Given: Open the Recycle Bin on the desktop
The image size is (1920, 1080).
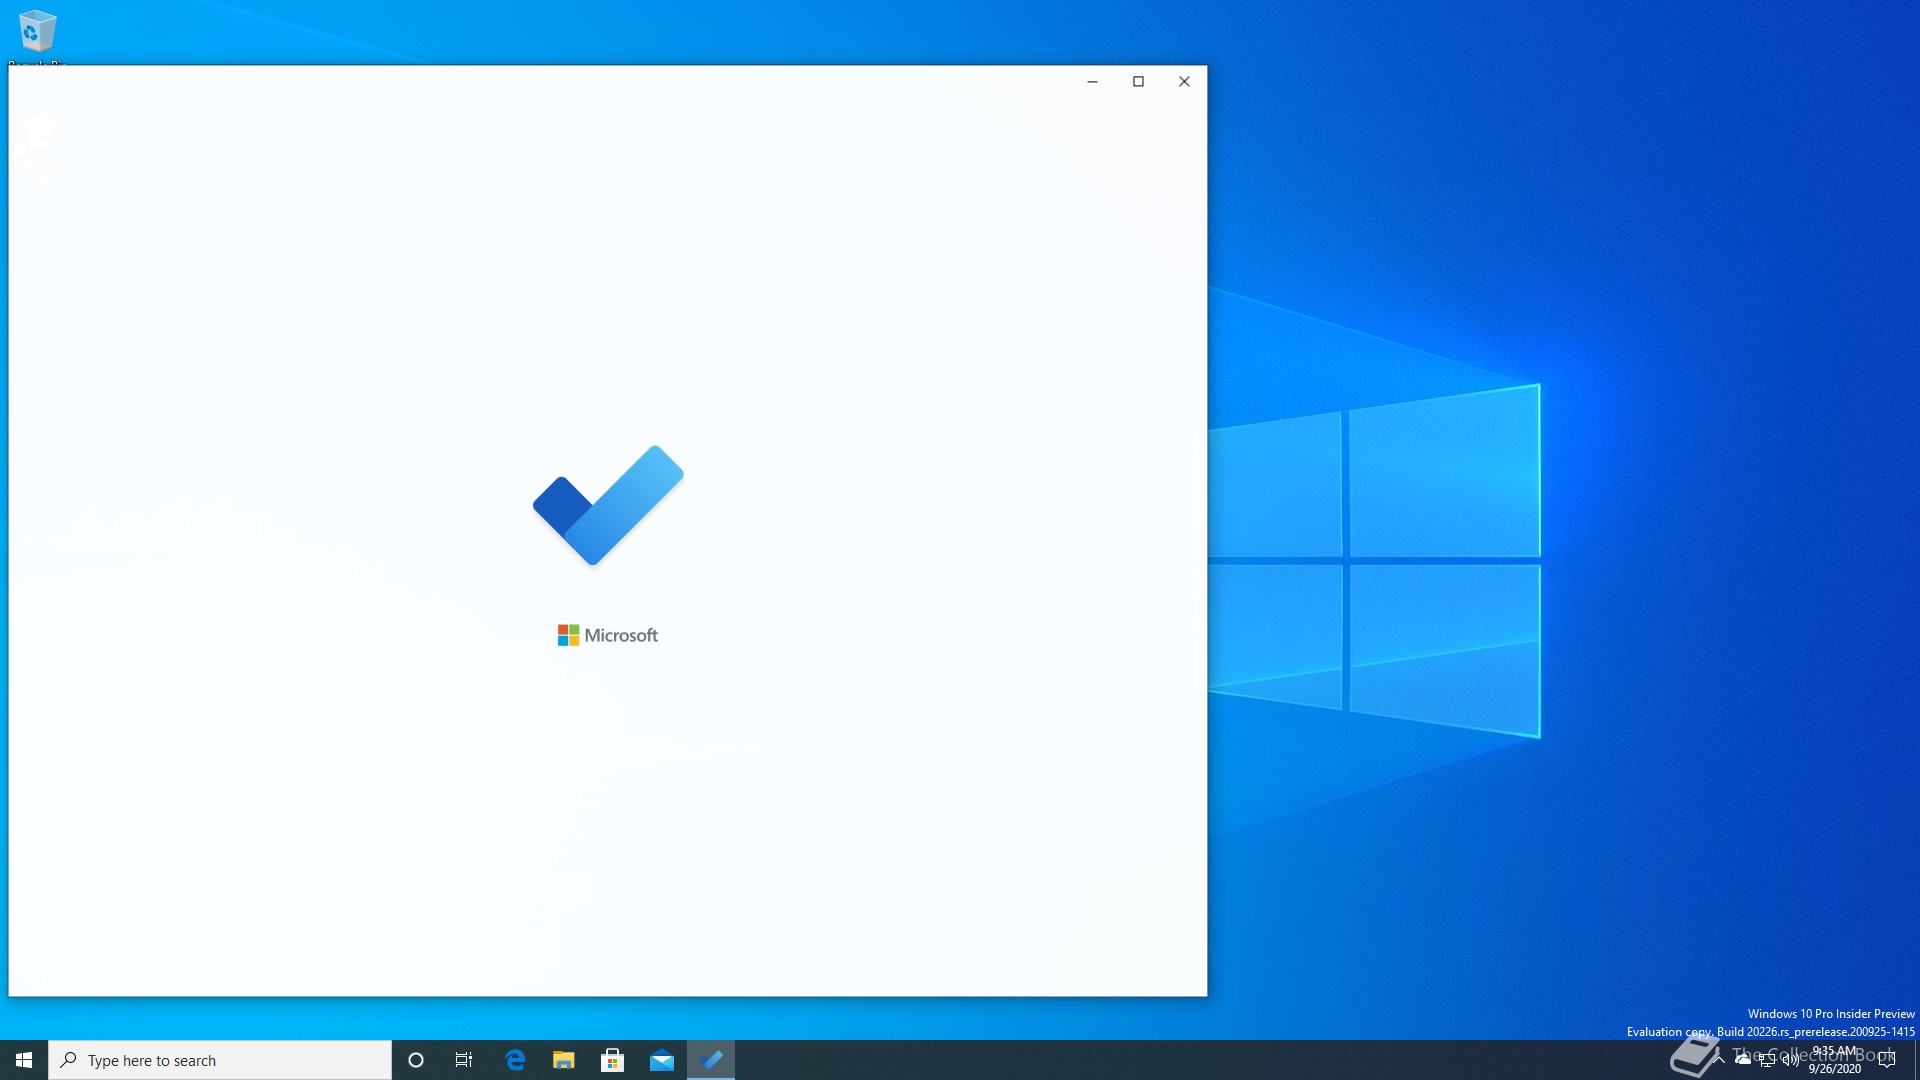Looking at the screenshot, I should [x=38, y=36].
